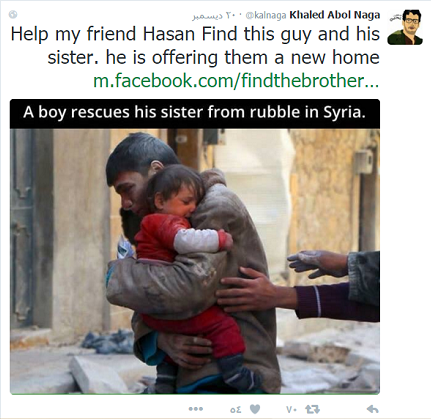View like count ٥٤ beside the heart

click(236, 409)
